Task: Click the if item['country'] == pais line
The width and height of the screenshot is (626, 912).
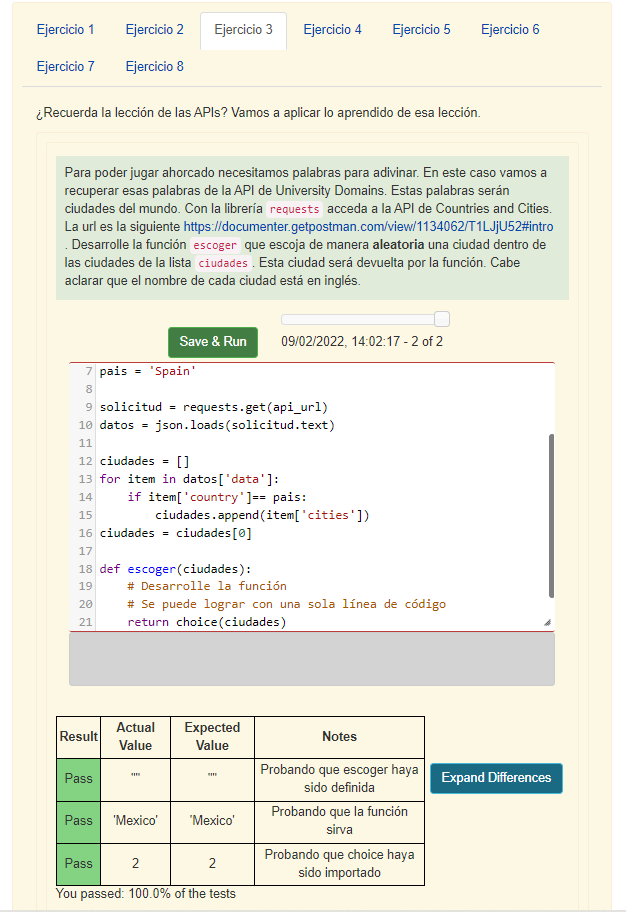Action: pos(217,497)
